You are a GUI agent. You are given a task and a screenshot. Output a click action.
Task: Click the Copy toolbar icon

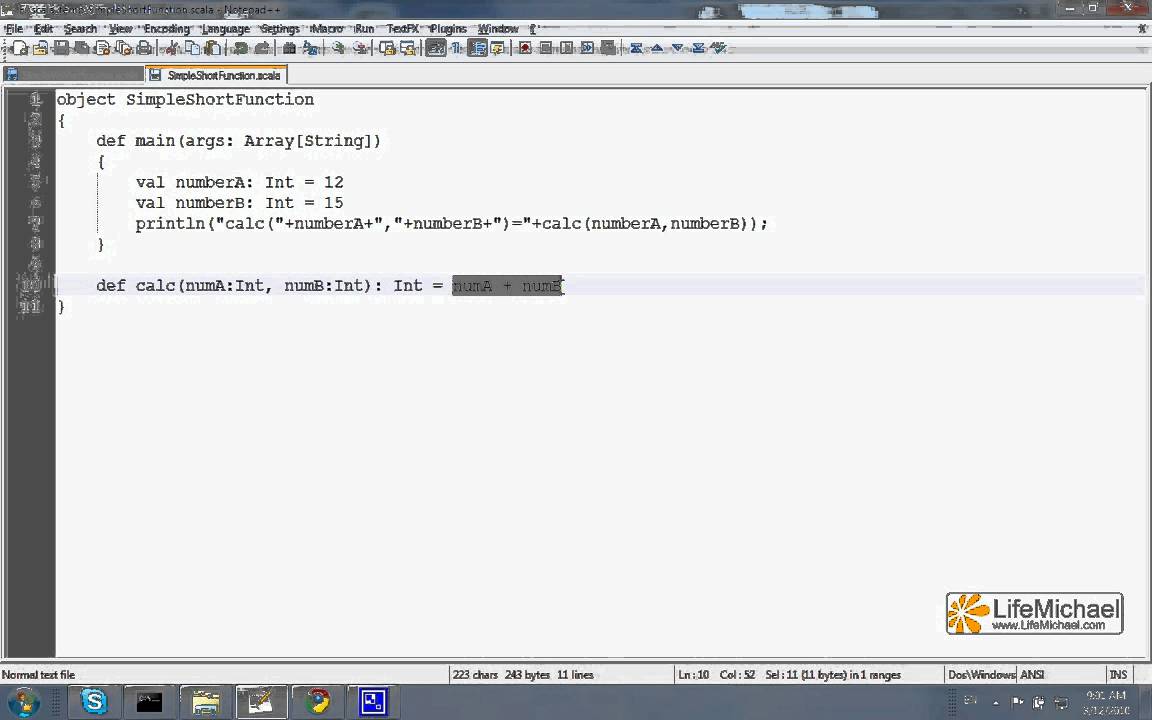[x=192, y=48]
